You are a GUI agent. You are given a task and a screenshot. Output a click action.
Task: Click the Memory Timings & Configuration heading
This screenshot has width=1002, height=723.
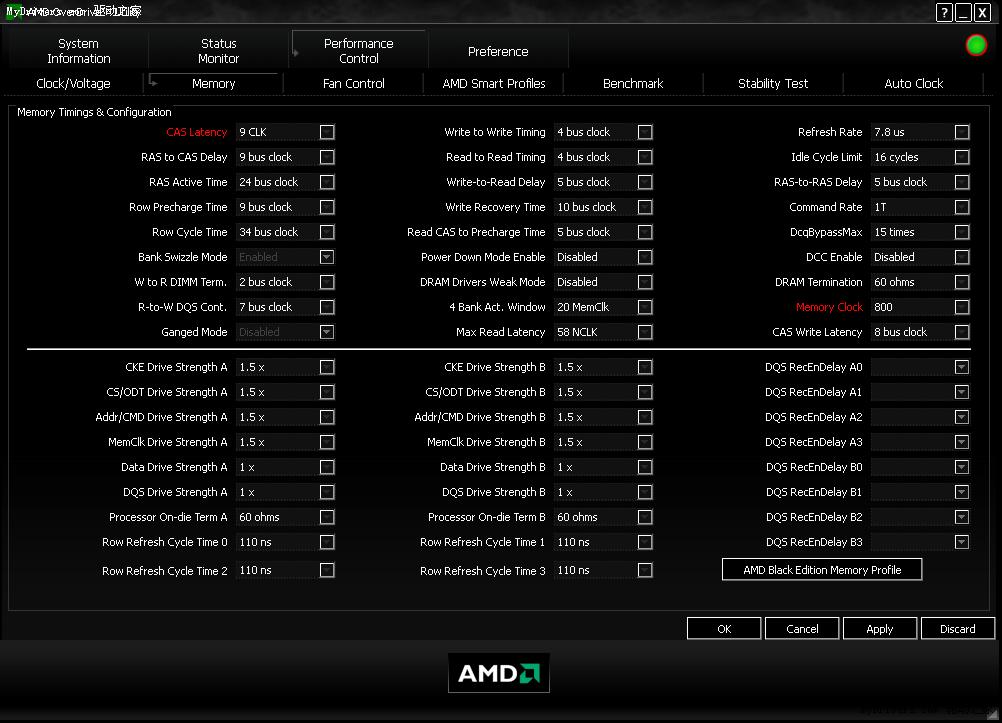click(94, 112)
